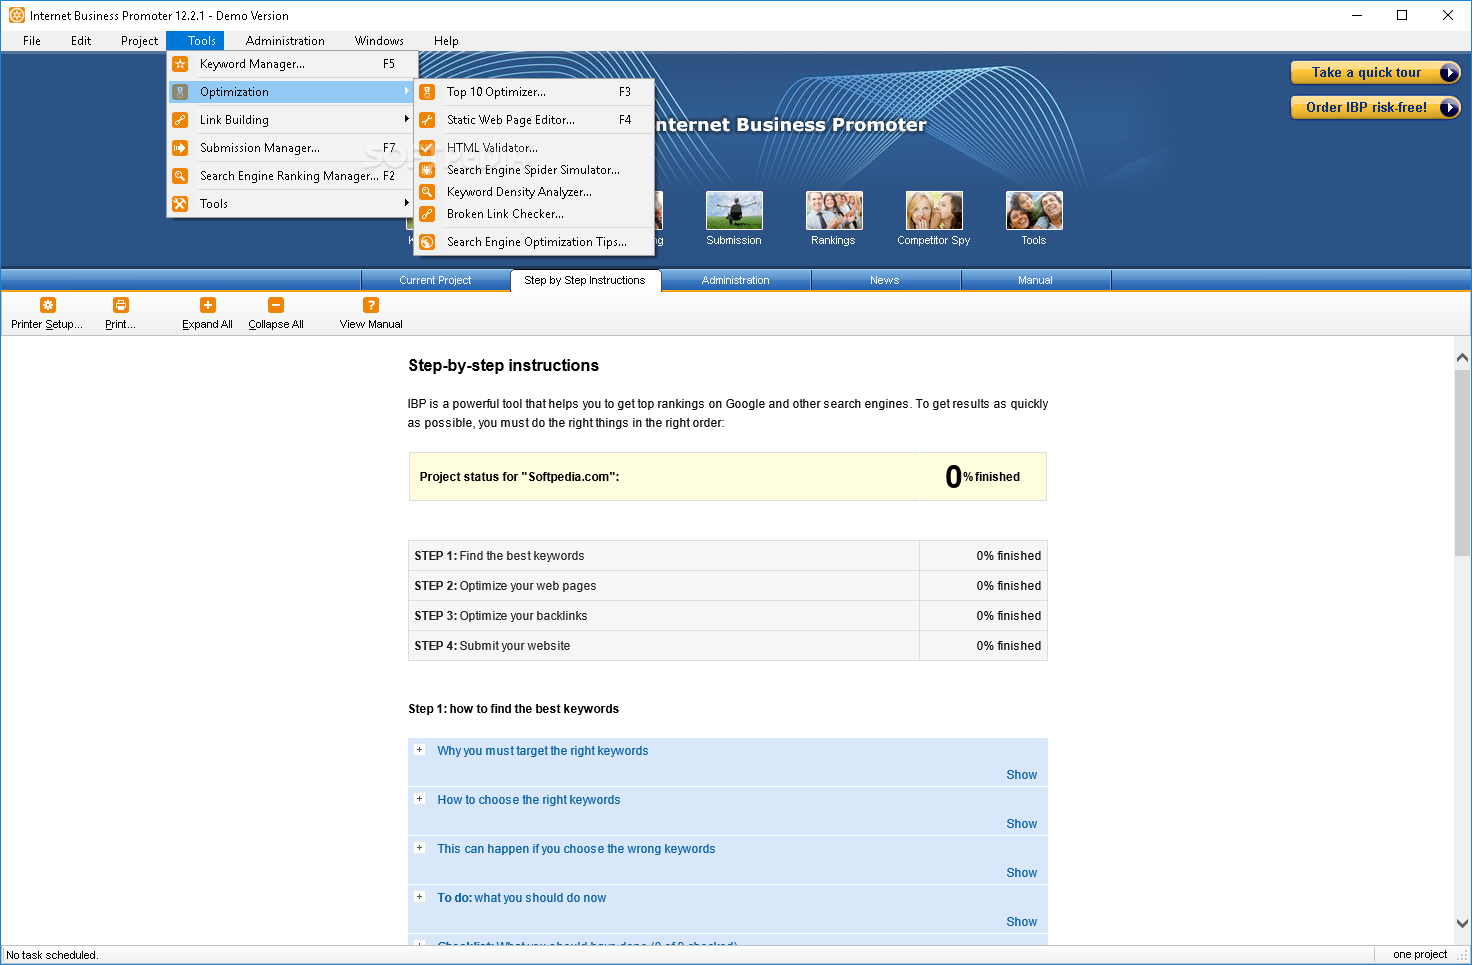Select the Step by Step Instructions tab
Screen dimensions: 1472x965
(585, 280)
